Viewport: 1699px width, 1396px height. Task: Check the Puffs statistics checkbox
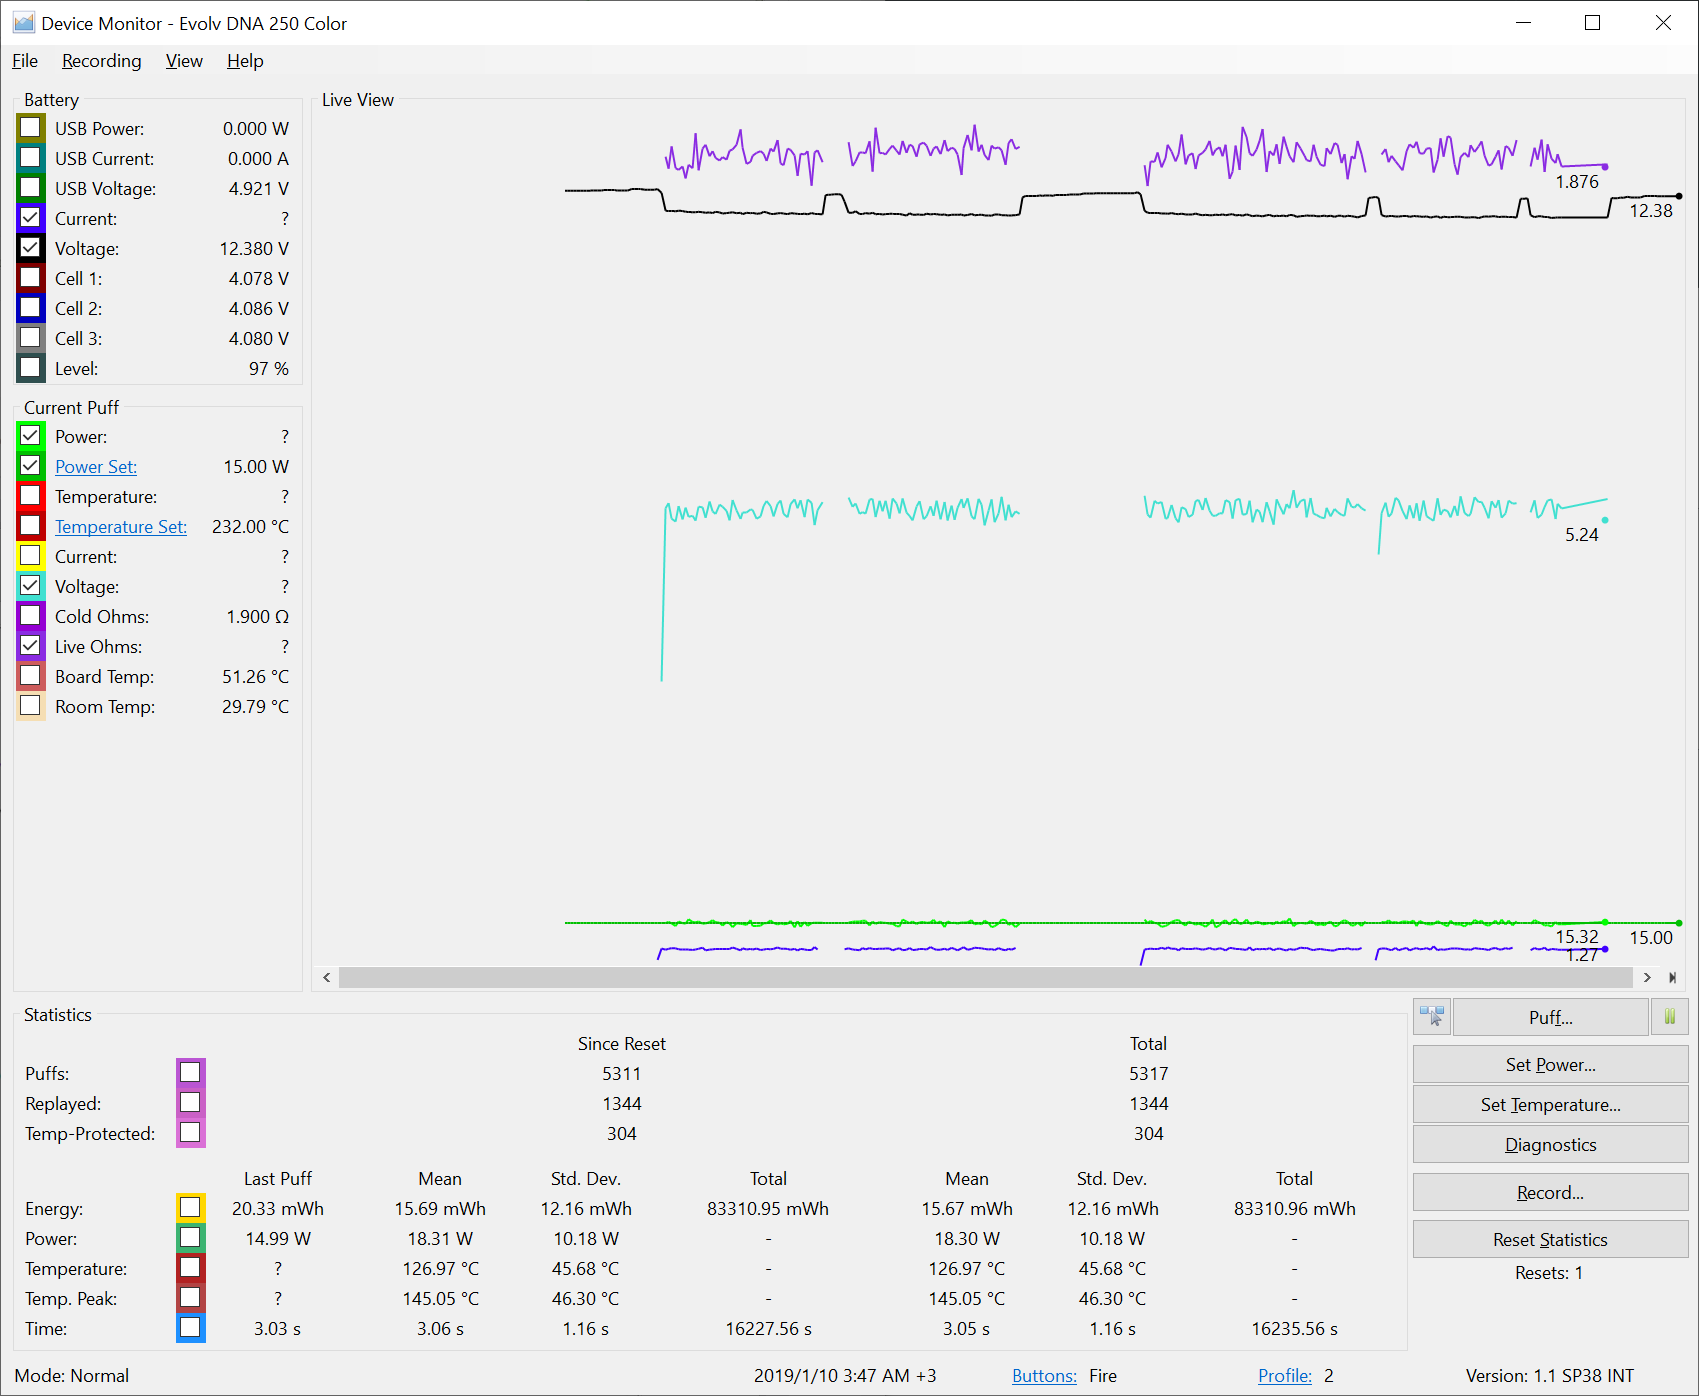click(x=190, y=1073)
